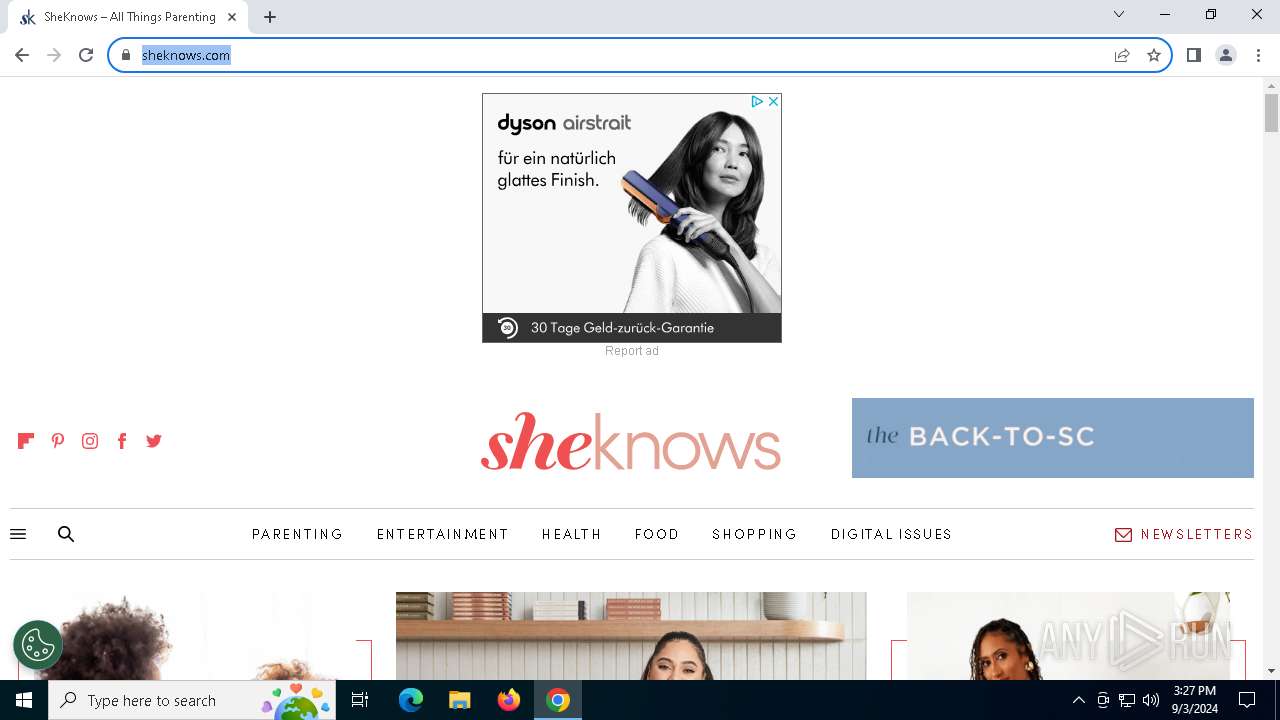Go back to previous page
The image size is (1280, 720).
click(x=22, y=55)
